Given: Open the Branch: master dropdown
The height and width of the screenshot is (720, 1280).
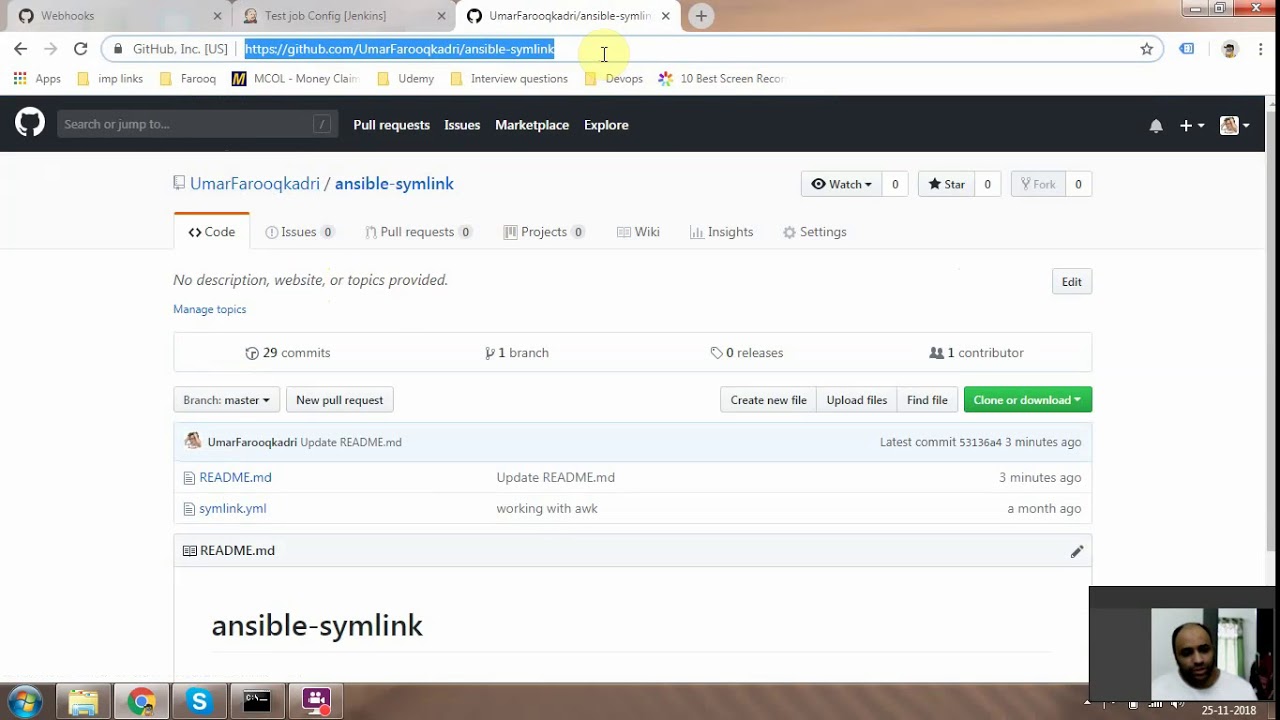Looking at the screenshot, I should 226,400.
